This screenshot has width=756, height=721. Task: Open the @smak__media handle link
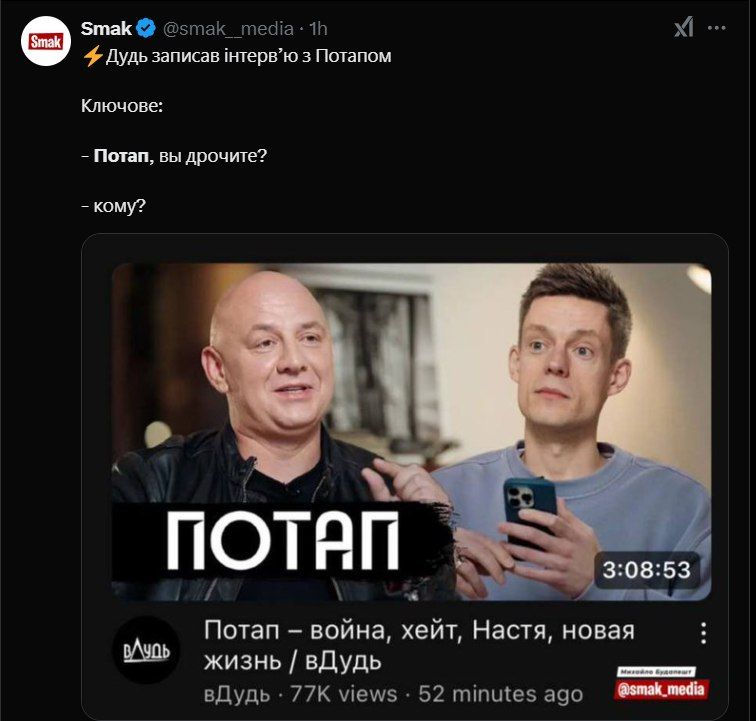click(x=228, y=29)
